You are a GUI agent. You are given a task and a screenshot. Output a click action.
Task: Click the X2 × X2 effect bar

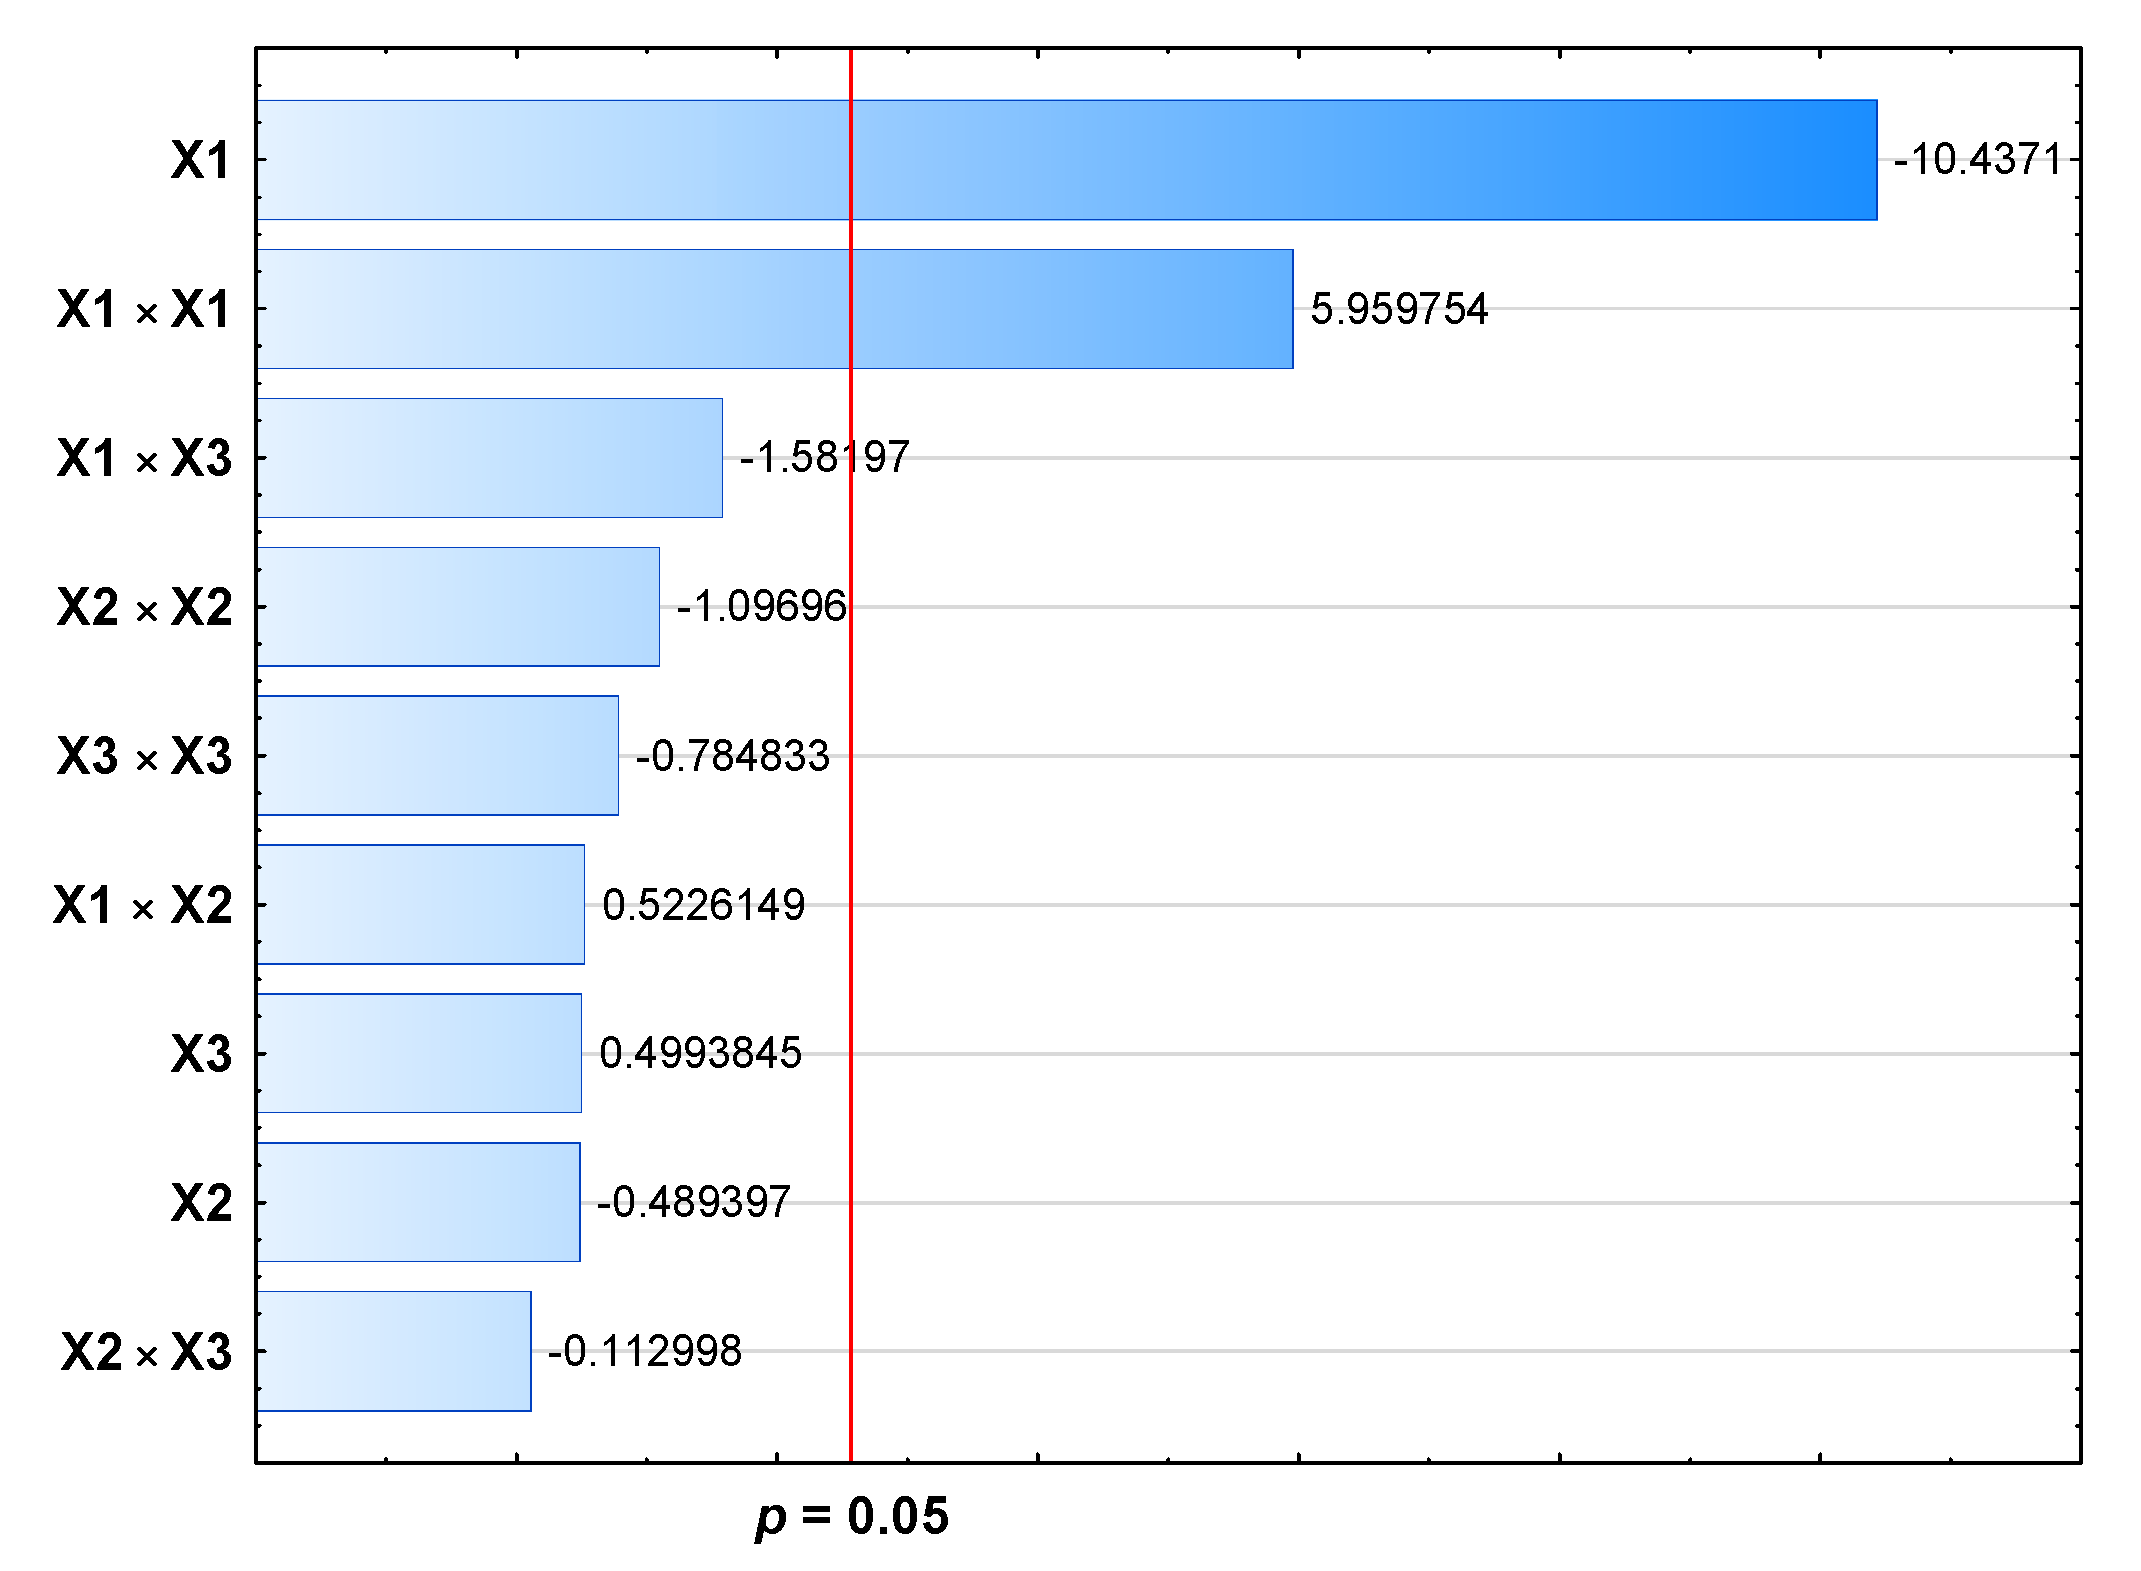(458, 607)
